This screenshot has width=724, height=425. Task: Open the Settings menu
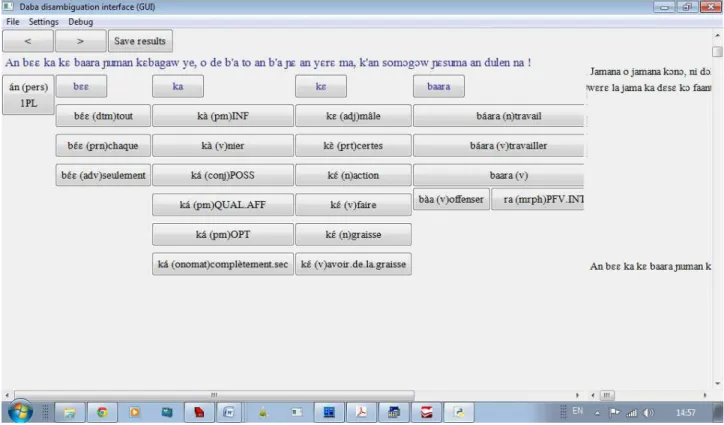click(43, 22)
